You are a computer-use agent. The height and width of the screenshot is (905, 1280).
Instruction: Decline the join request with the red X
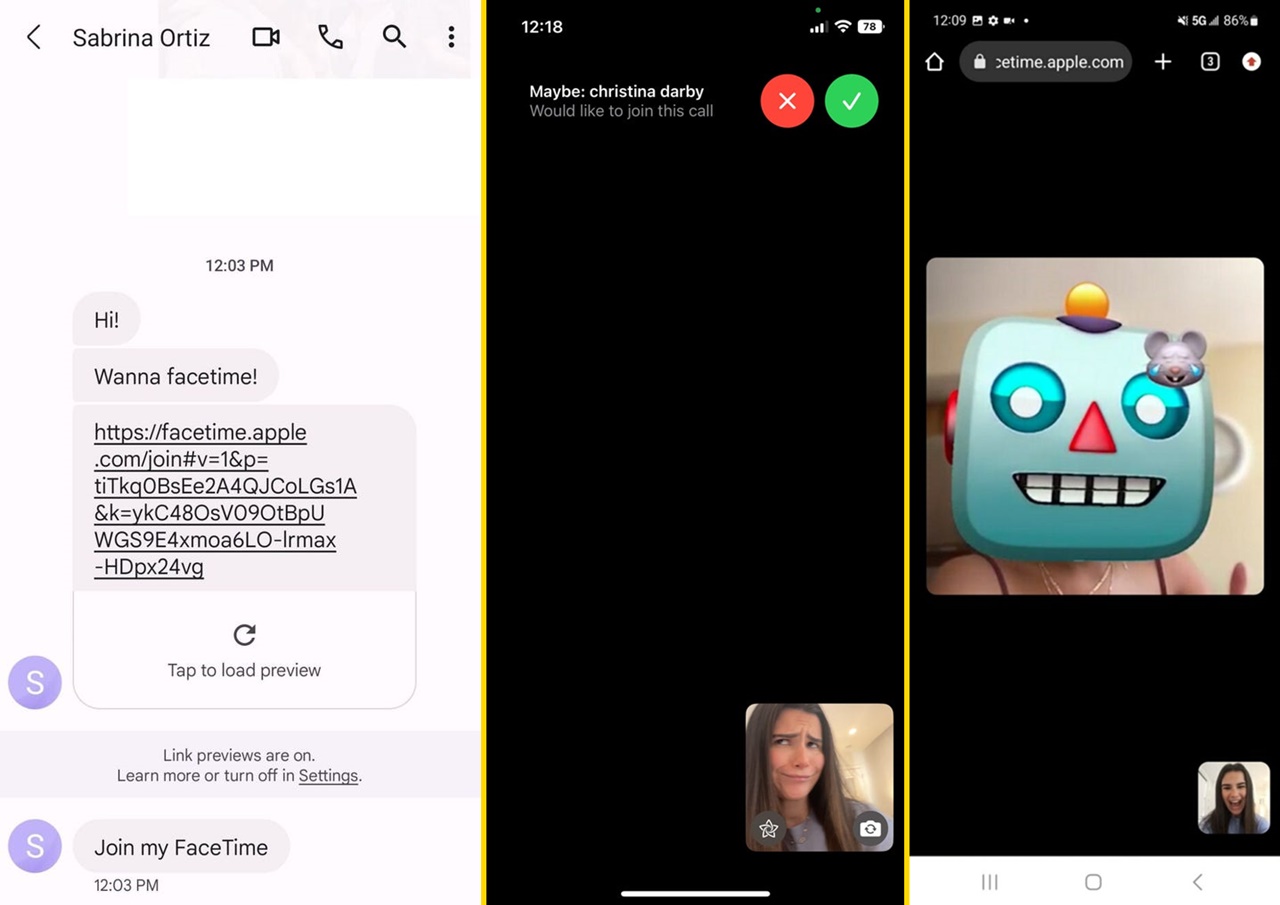787,100
